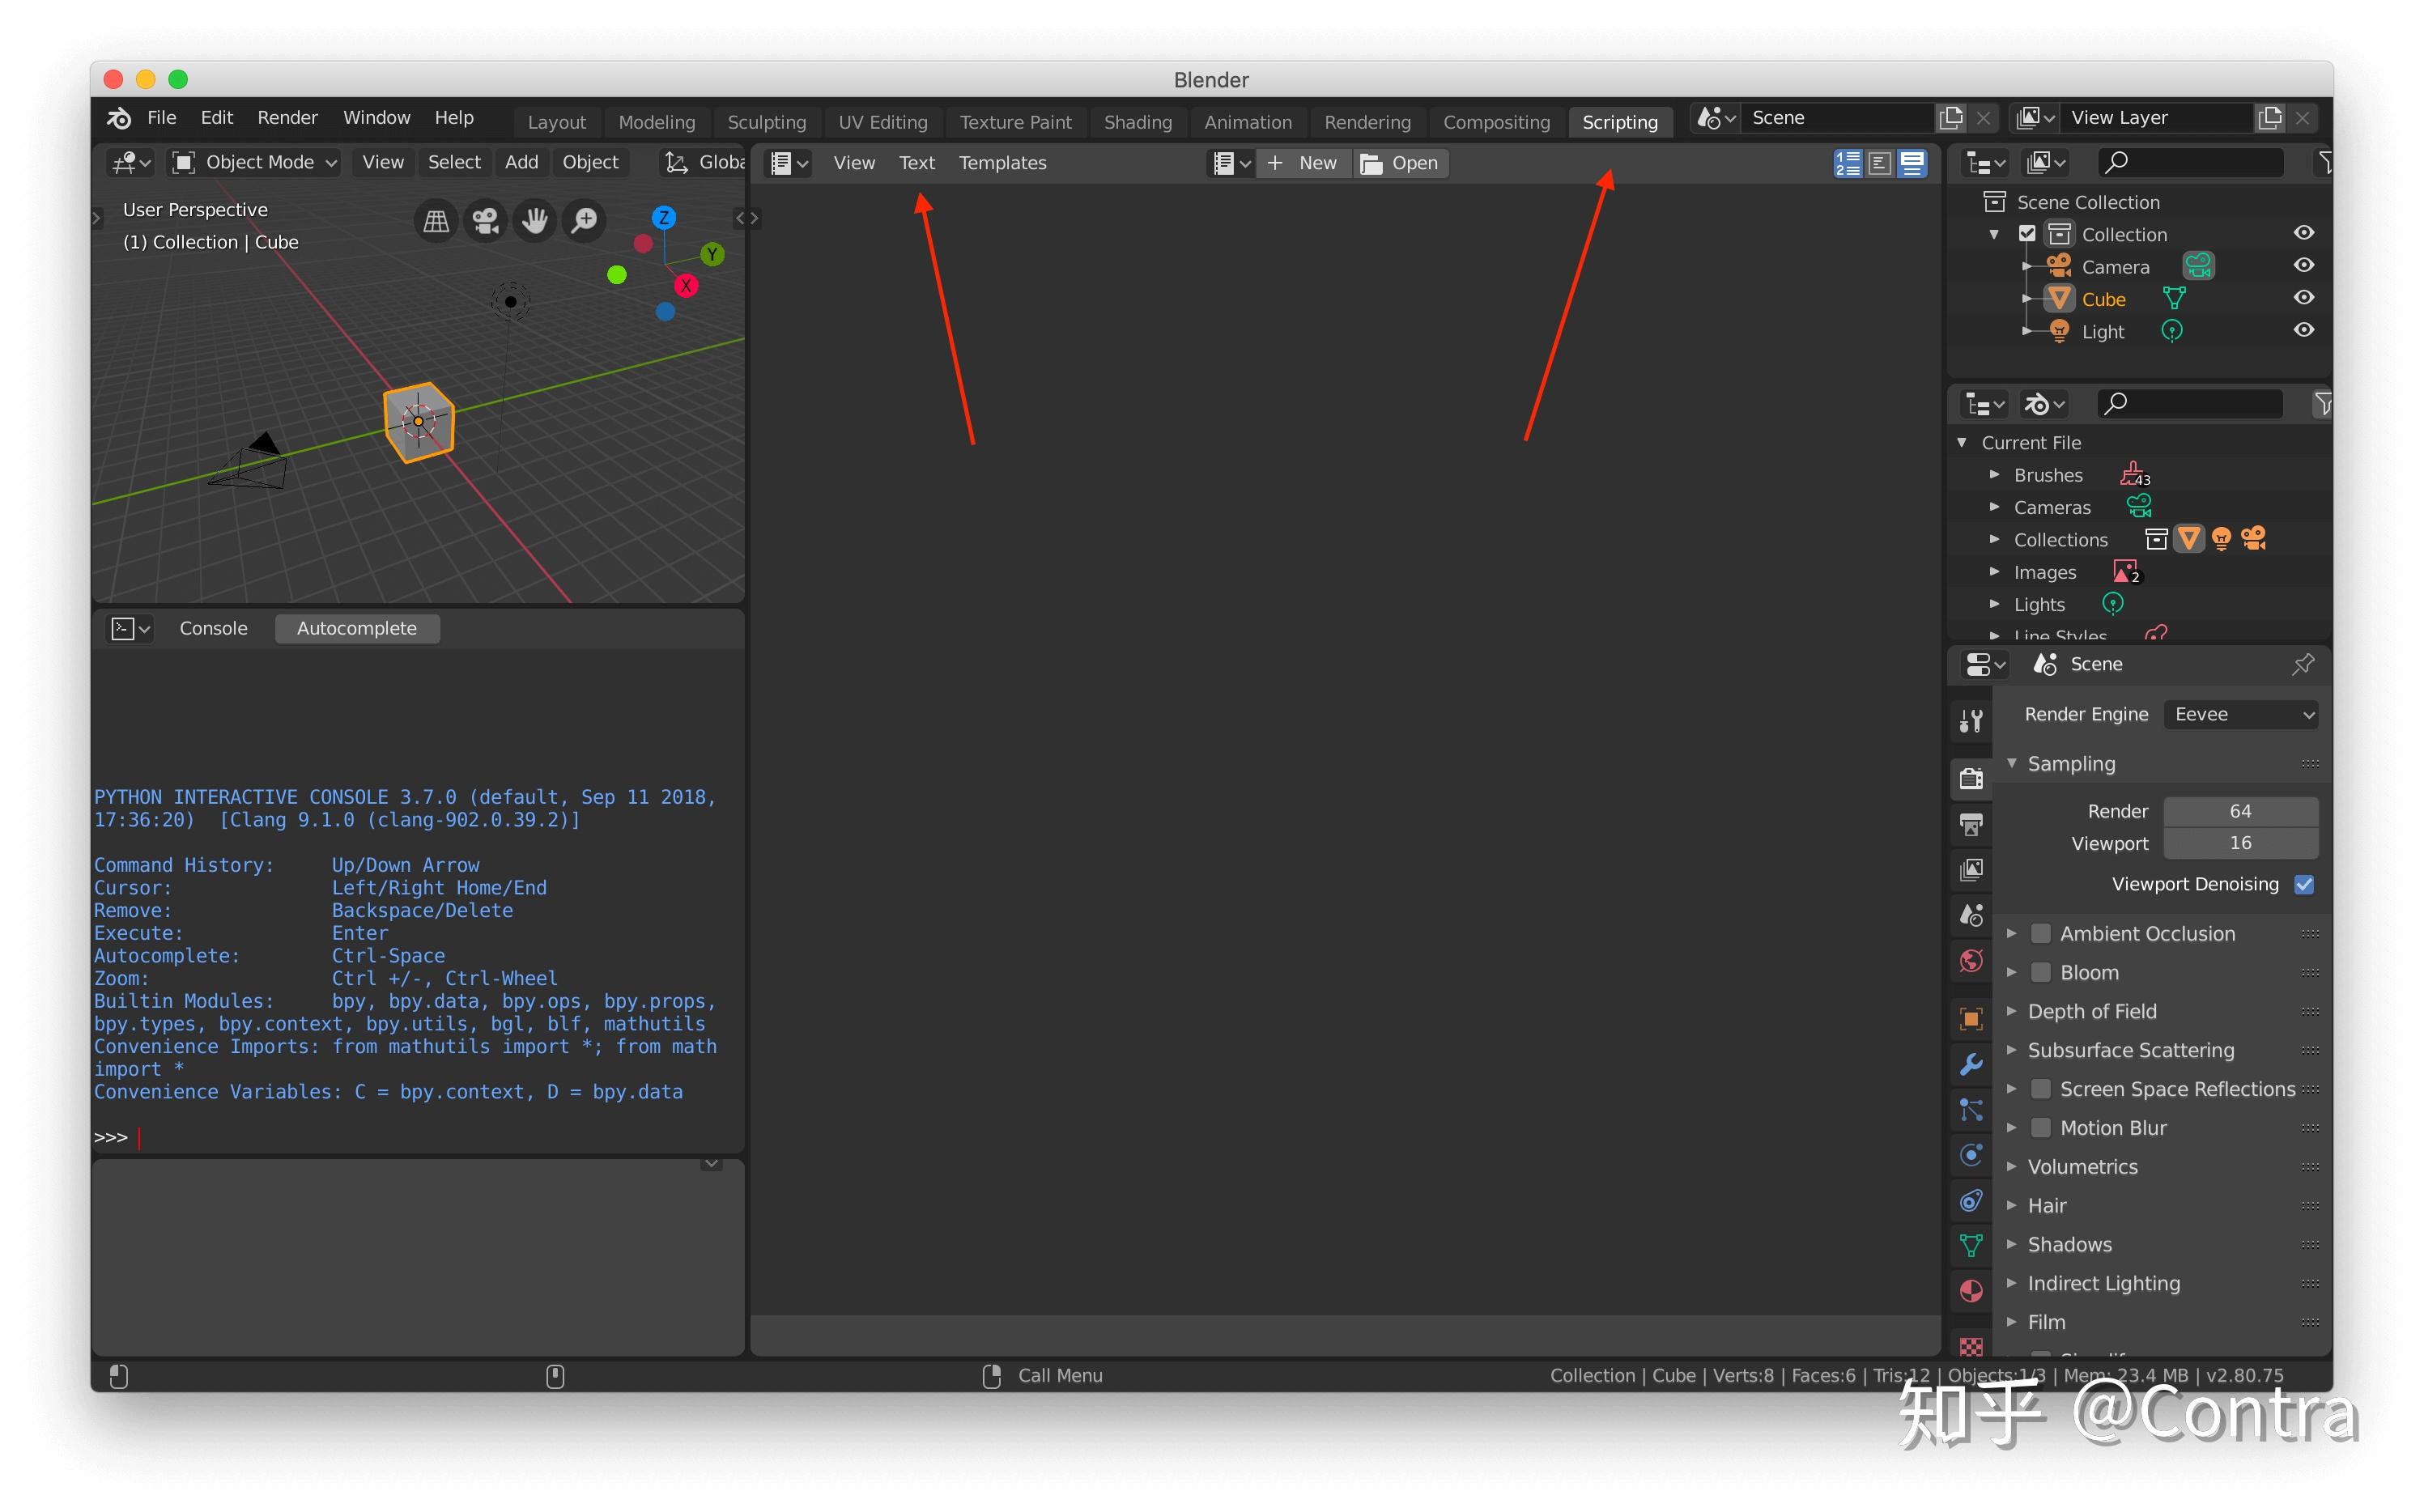Switch to the Shading workspace tab
This screenshot has width=2424, height=1512.
coord(1137,122)
